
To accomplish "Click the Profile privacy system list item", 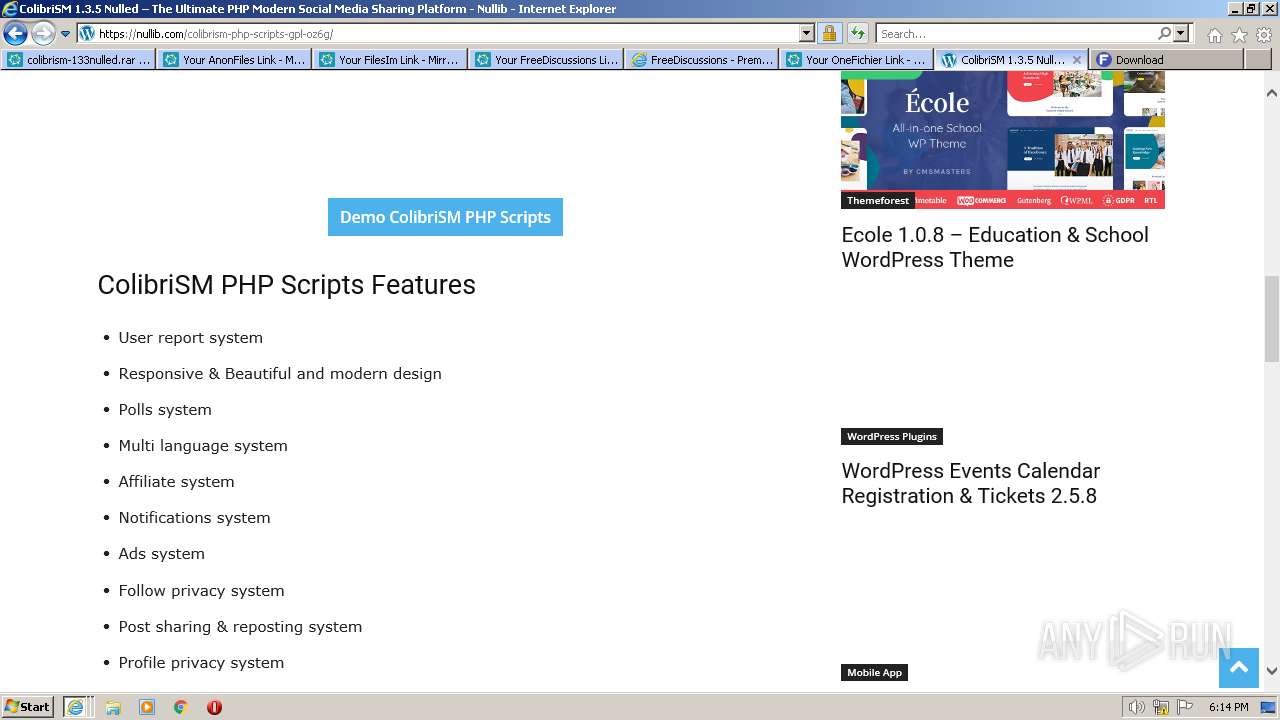I will click(201, 663).
